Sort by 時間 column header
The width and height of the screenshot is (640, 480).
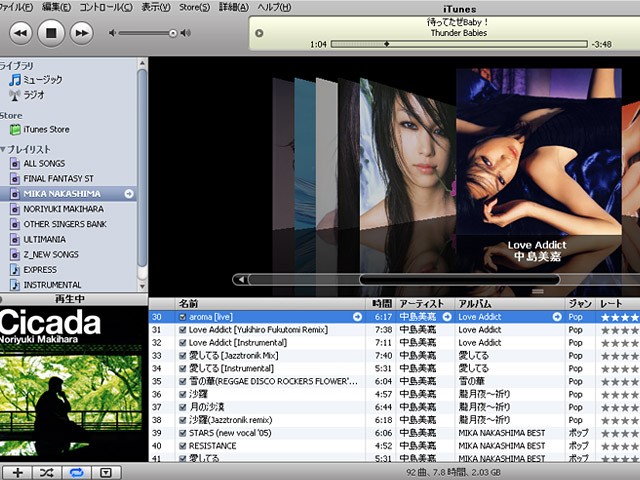coord(381,304)
